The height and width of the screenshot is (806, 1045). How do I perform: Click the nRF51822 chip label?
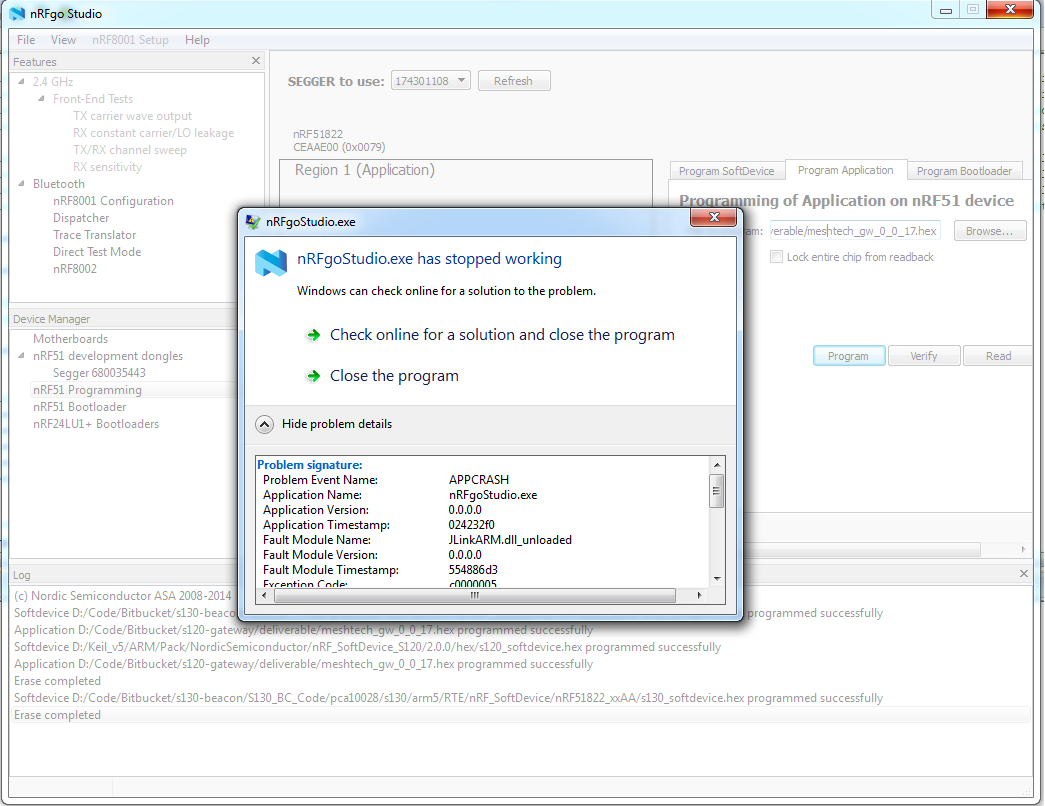coord(318,134)
